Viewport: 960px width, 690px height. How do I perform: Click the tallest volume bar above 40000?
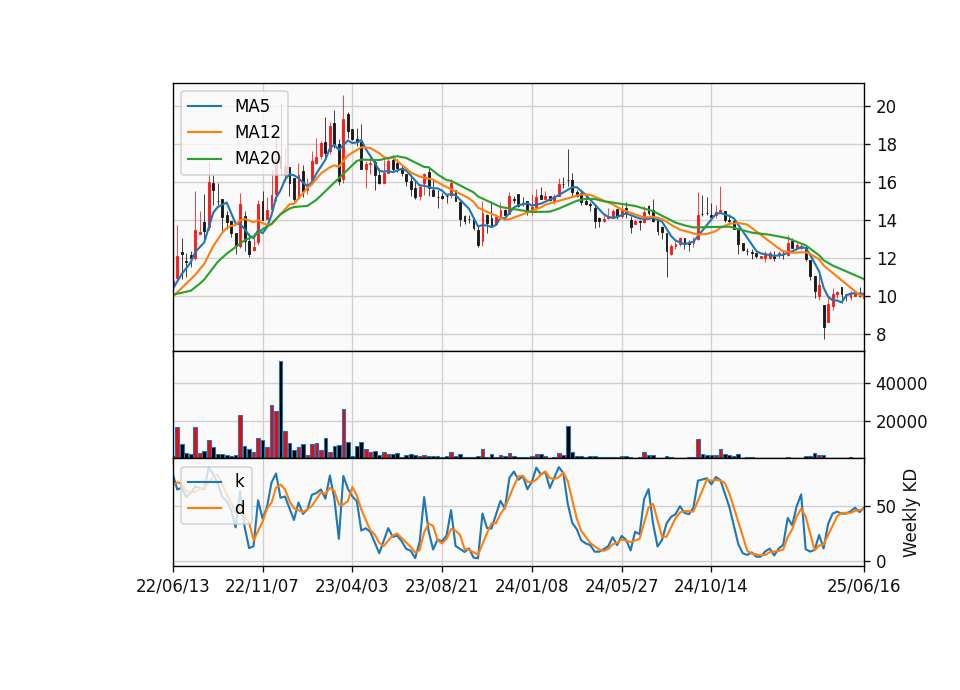[x=281, y=410]
